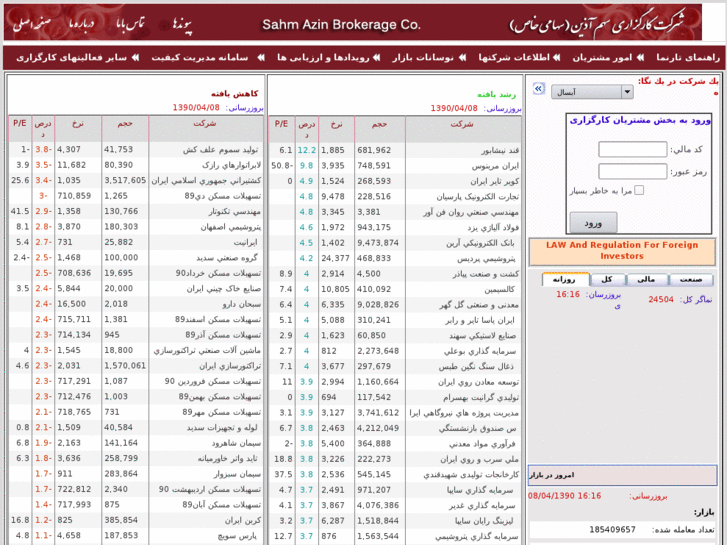Open the سامانه مدیریت کیفیت menu
The height and width of the screenshot is (545, 727).
click(199, 58)
